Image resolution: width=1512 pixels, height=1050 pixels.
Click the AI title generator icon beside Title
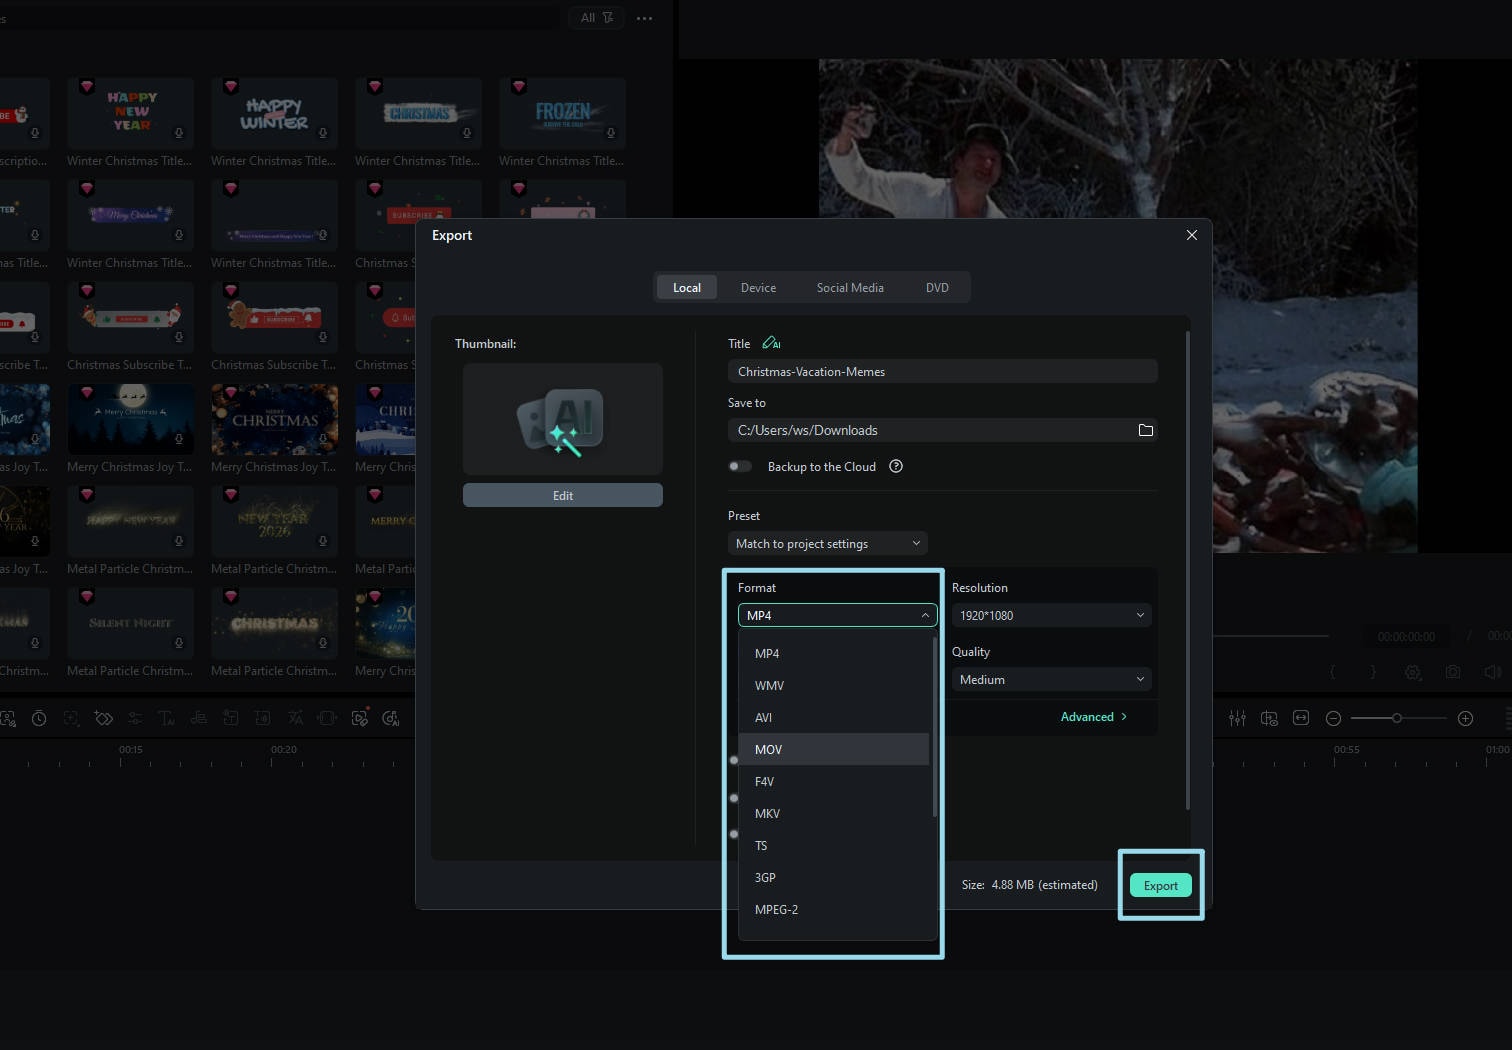[x=771, y=343]
